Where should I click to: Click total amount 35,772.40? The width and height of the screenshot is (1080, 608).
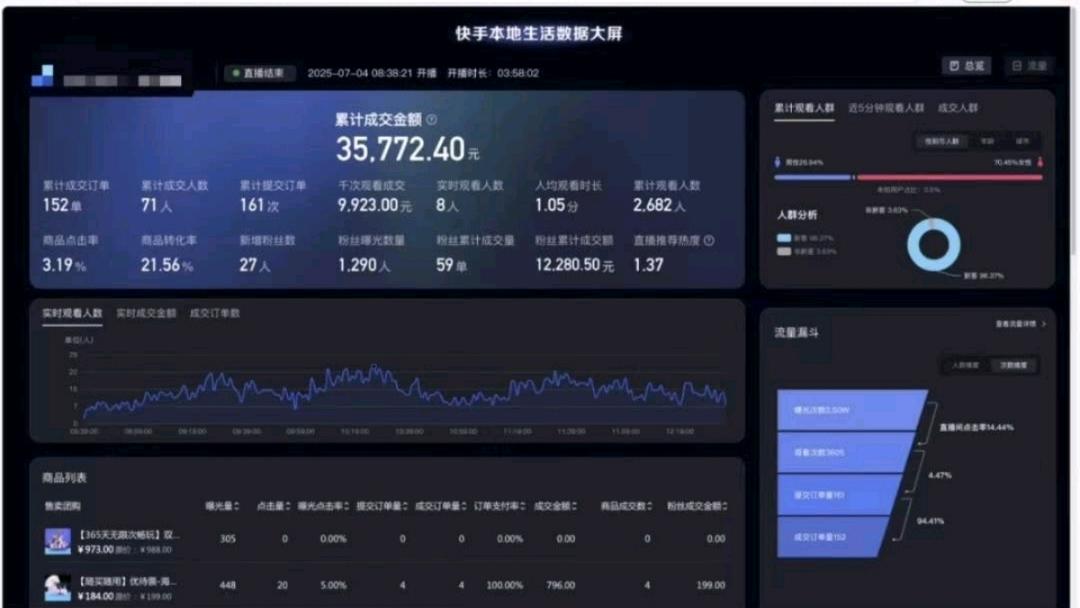pos(400,149)
